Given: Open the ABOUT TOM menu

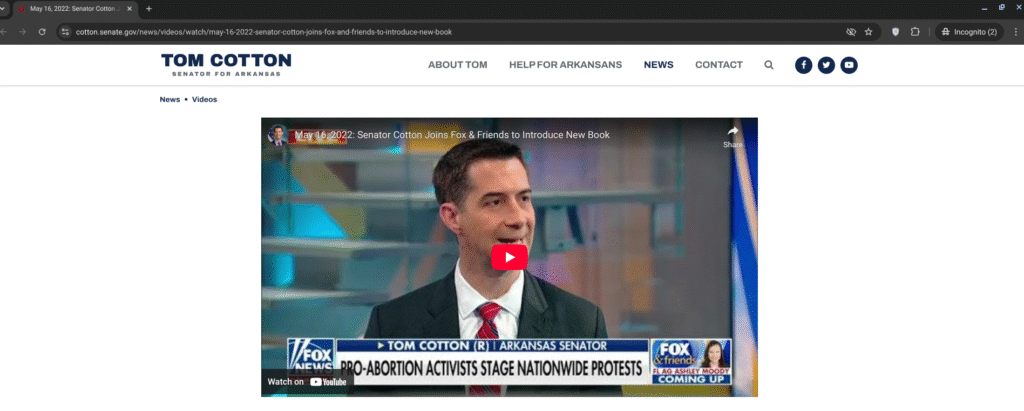Looking at the screenshot, I should click(457, 65).
